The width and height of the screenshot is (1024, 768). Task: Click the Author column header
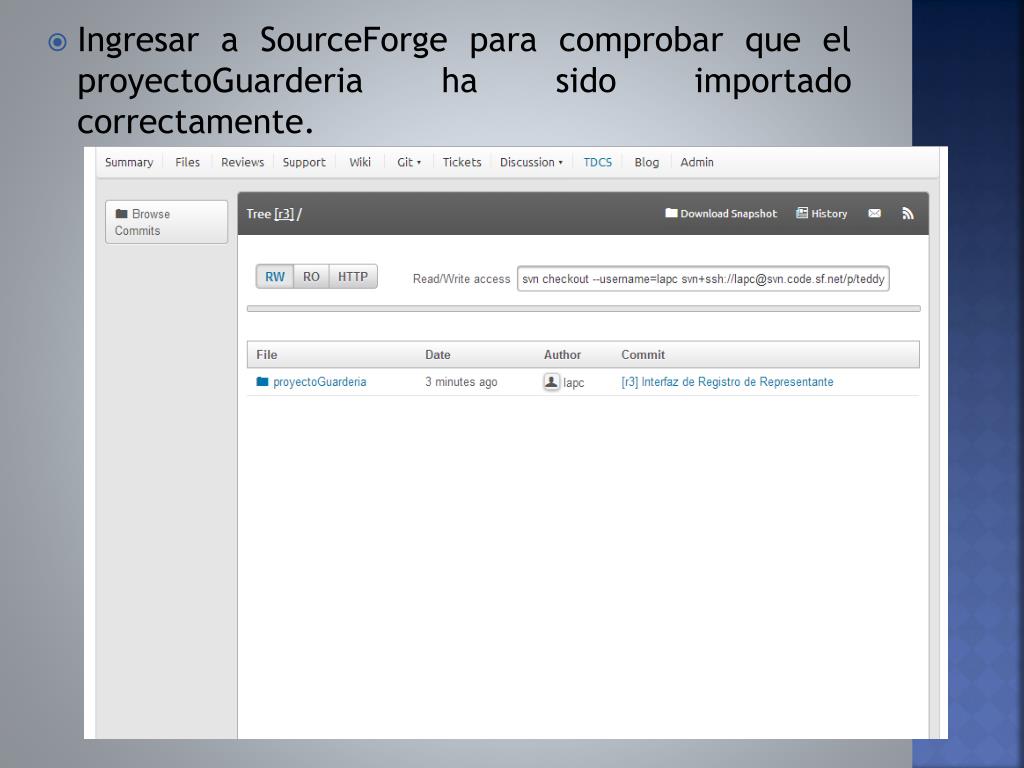pyautogui.click(x=562, y=355)
